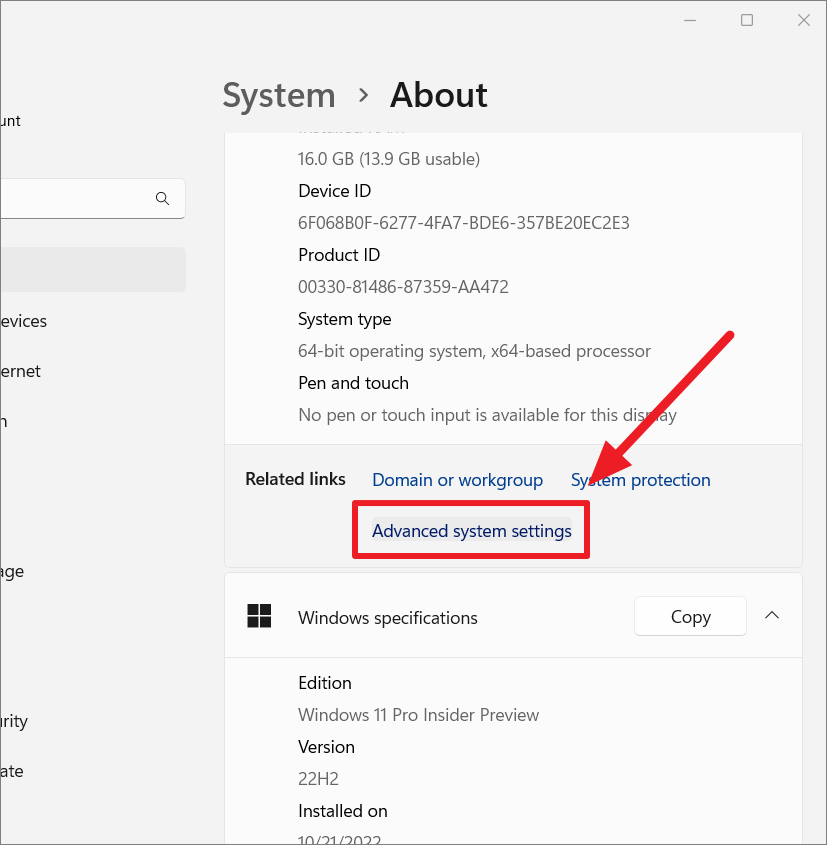This screenshot has width=827, height=845.
Task: Go back to System breadcrumb
Action: click(279, 95)
